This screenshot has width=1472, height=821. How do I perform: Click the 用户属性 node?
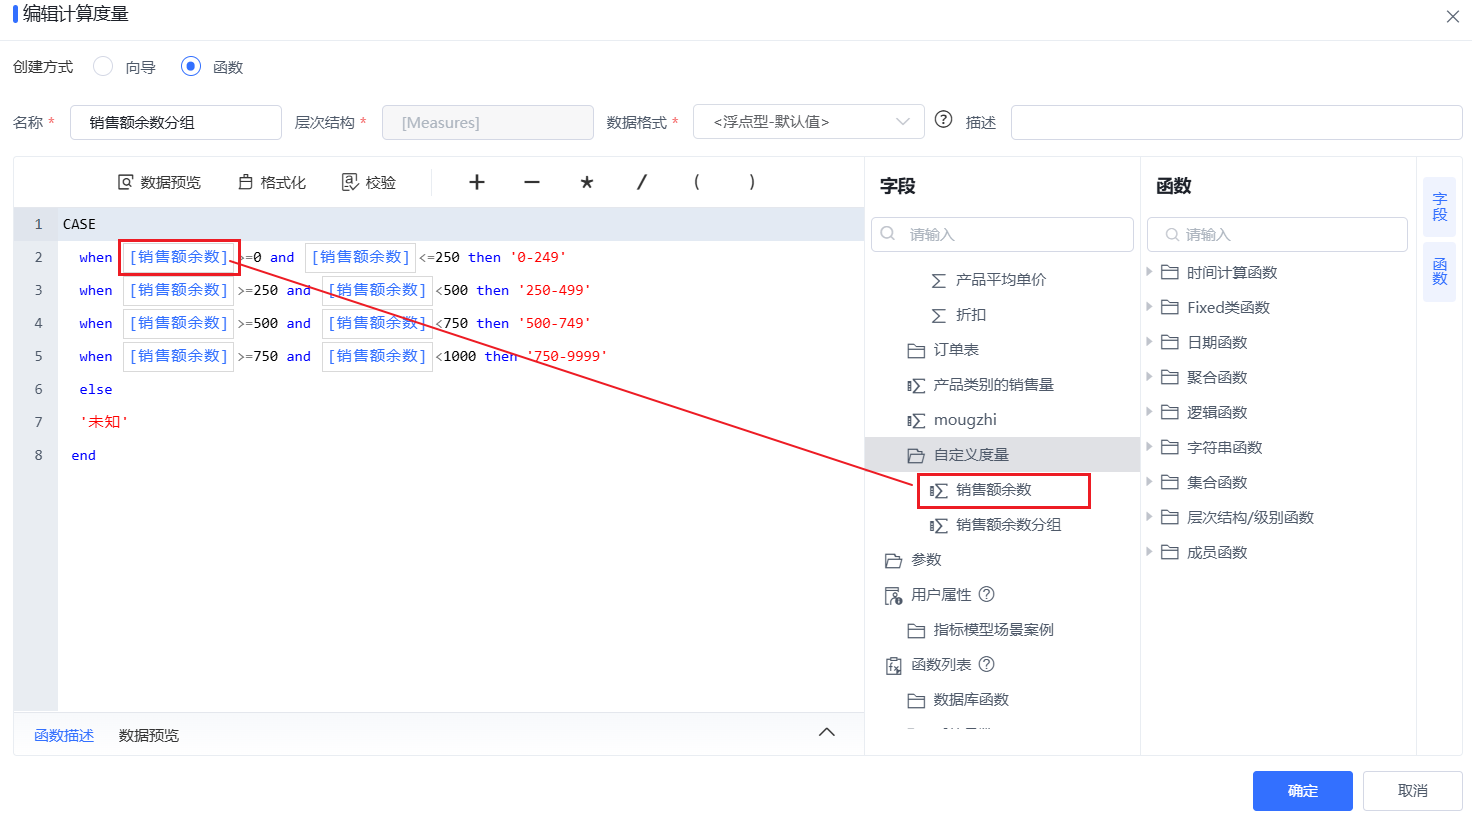(941, 595)
